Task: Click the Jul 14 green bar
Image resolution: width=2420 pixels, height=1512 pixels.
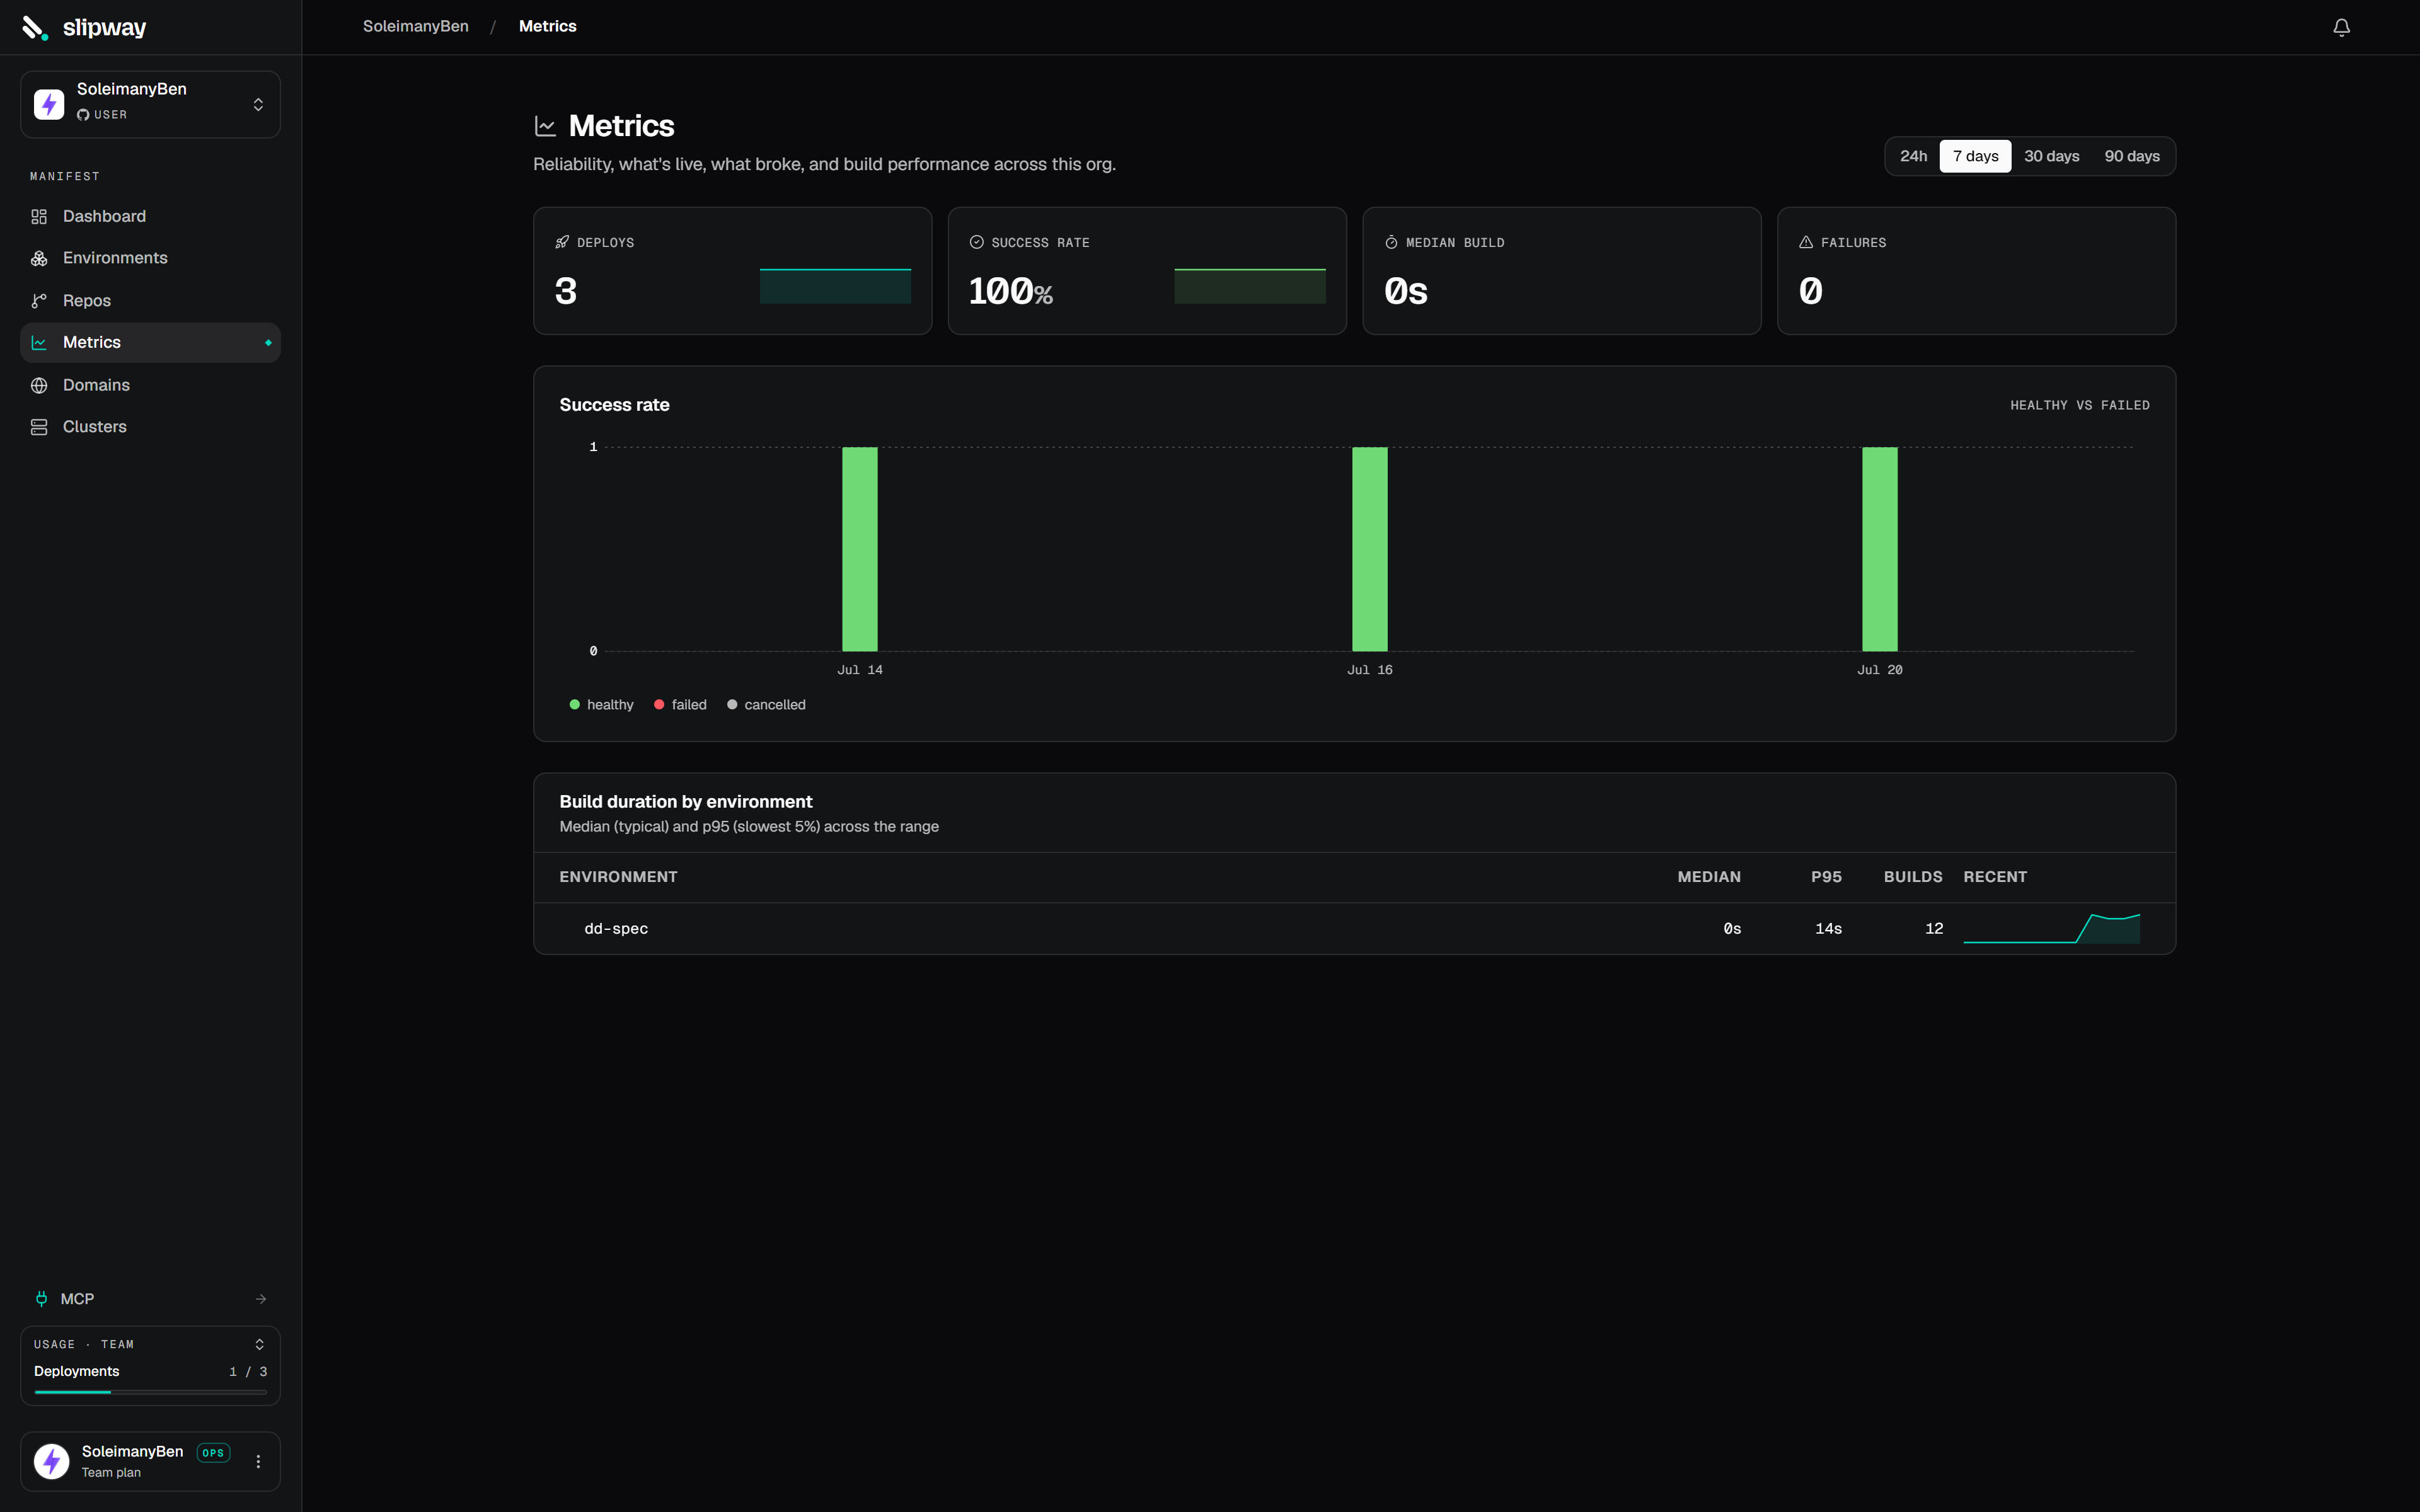Action: click(x=860, y=549)
